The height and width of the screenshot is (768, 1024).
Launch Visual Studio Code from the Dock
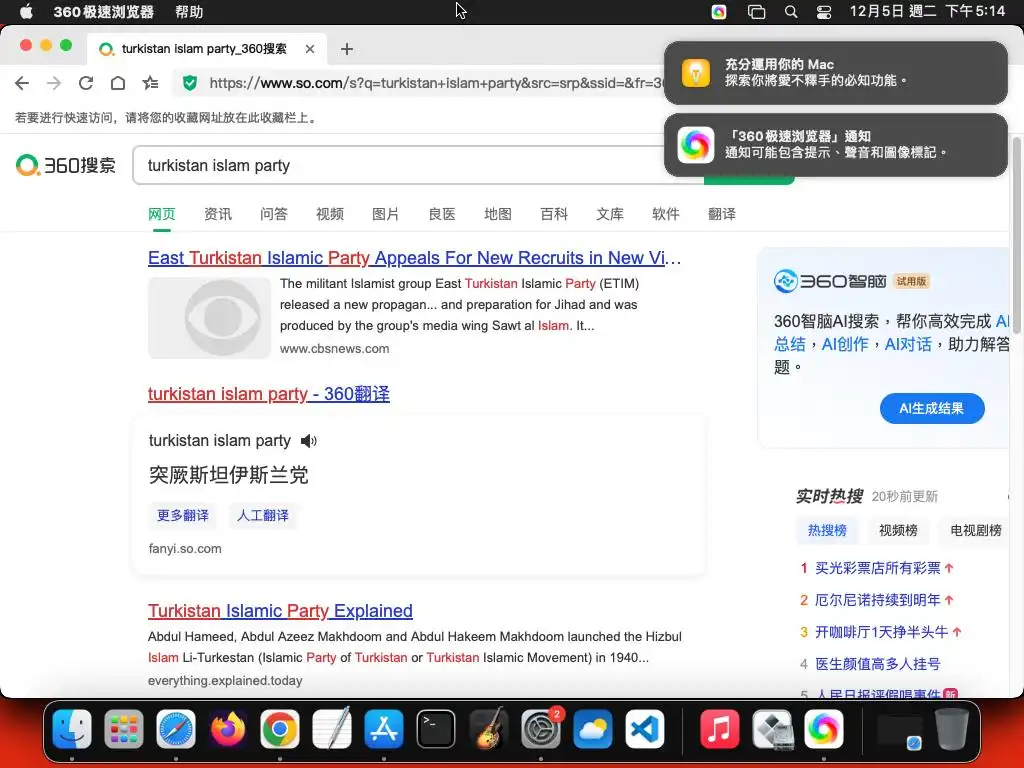pos(645,729)
